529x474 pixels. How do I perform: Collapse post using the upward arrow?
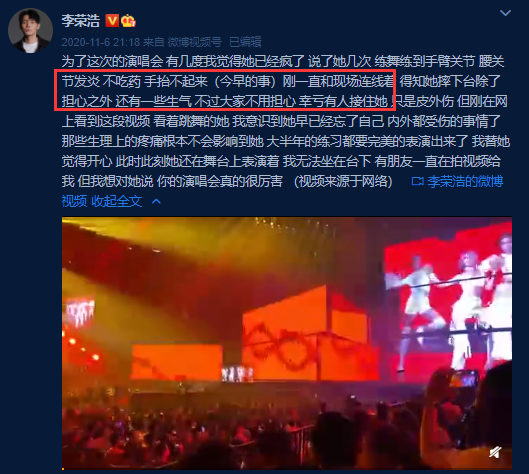click(156, 201)
